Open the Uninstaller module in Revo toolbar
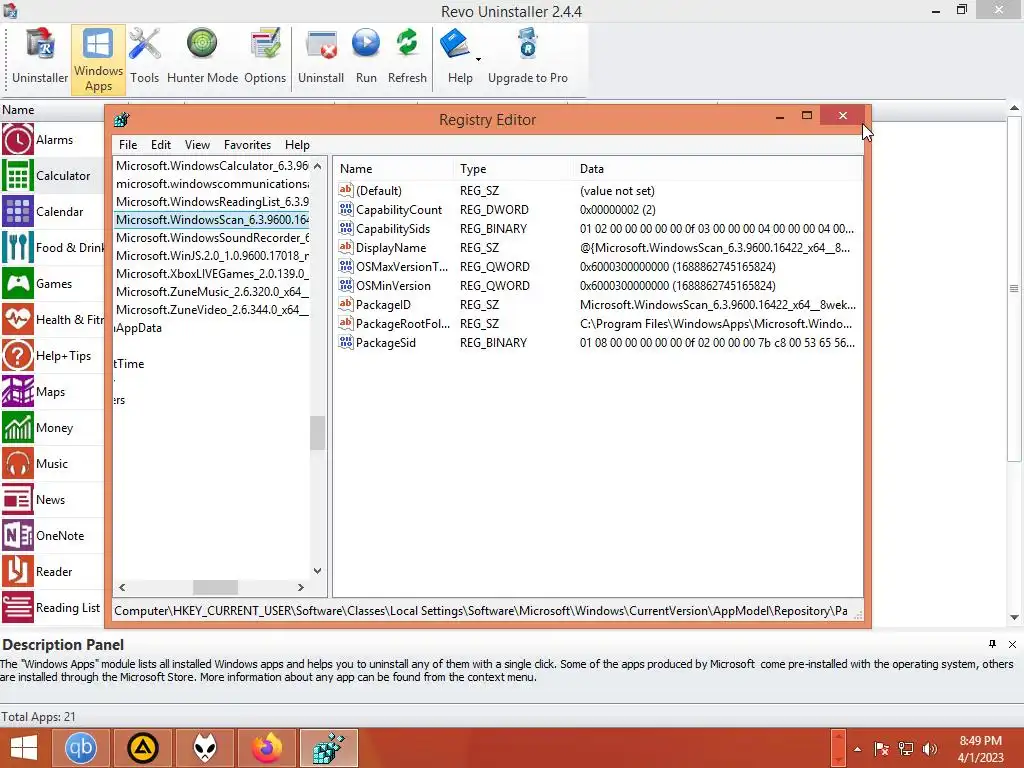1024x768 pixels. tap(40, 59)
